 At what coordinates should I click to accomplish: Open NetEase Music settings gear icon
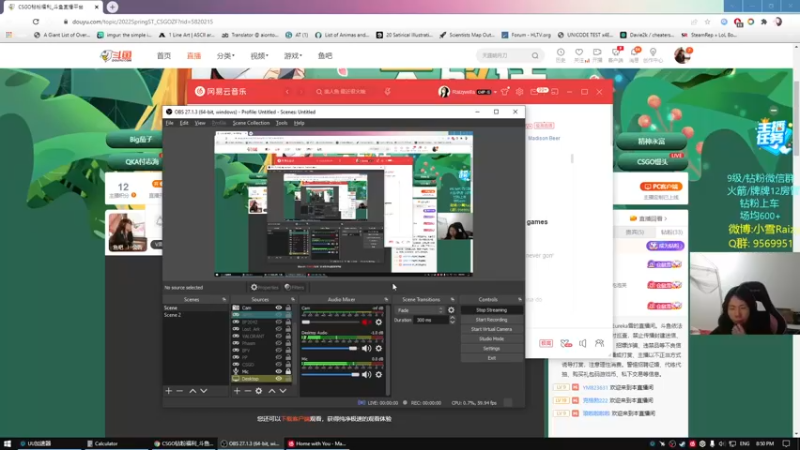pyautogui.click(x=519, y=92)
